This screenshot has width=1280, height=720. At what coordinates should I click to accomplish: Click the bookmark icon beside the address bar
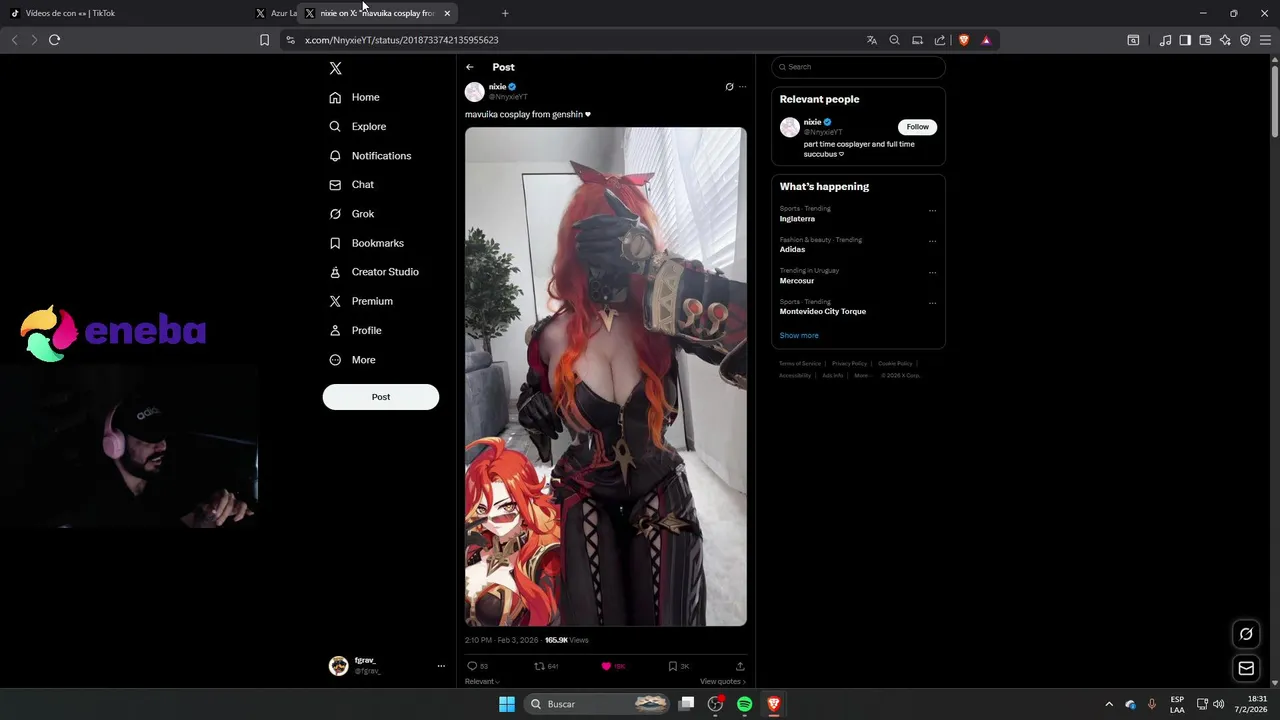(x=264, y=40)
